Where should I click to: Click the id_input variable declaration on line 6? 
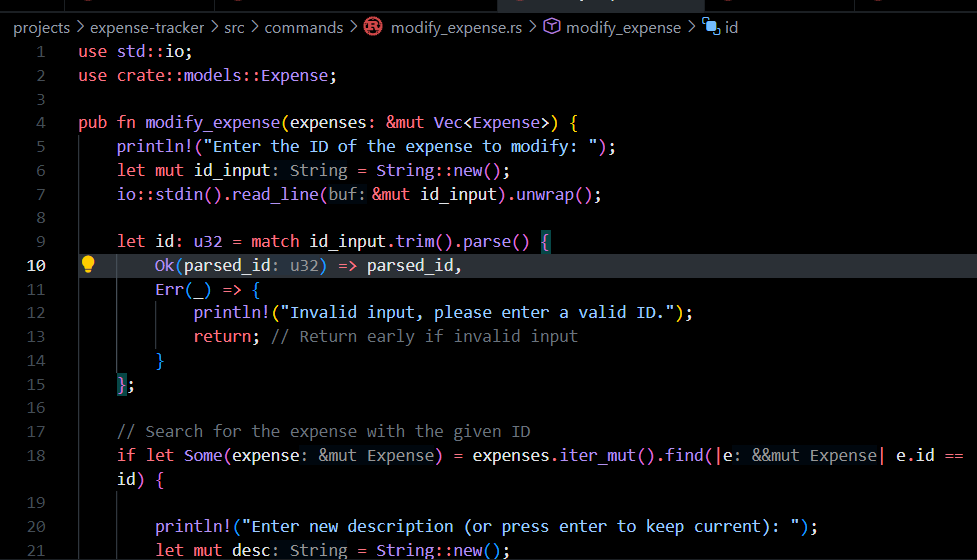[232, 171]
